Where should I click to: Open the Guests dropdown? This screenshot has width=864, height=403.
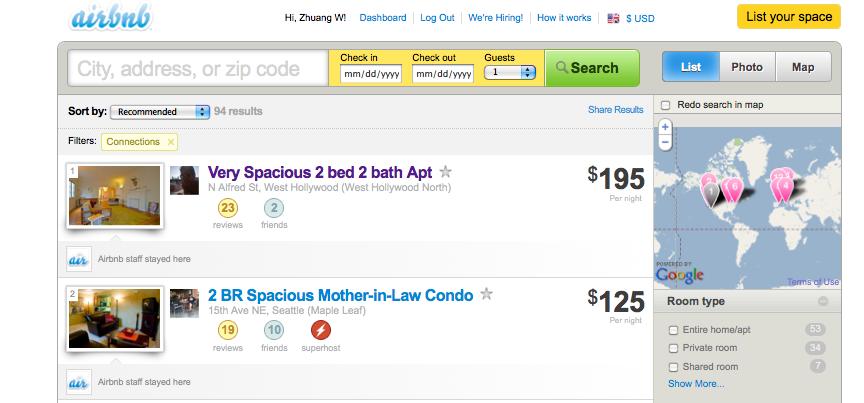[510, 72]
